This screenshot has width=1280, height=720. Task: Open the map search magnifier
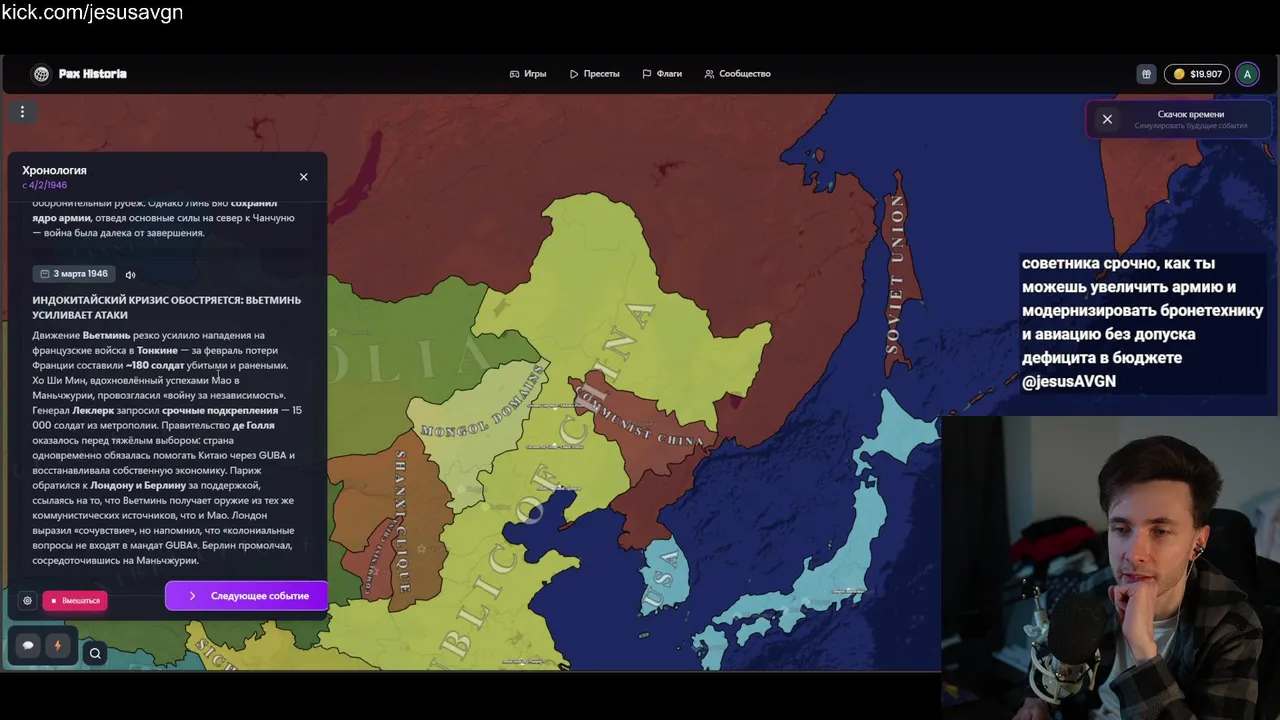[95, 654]
